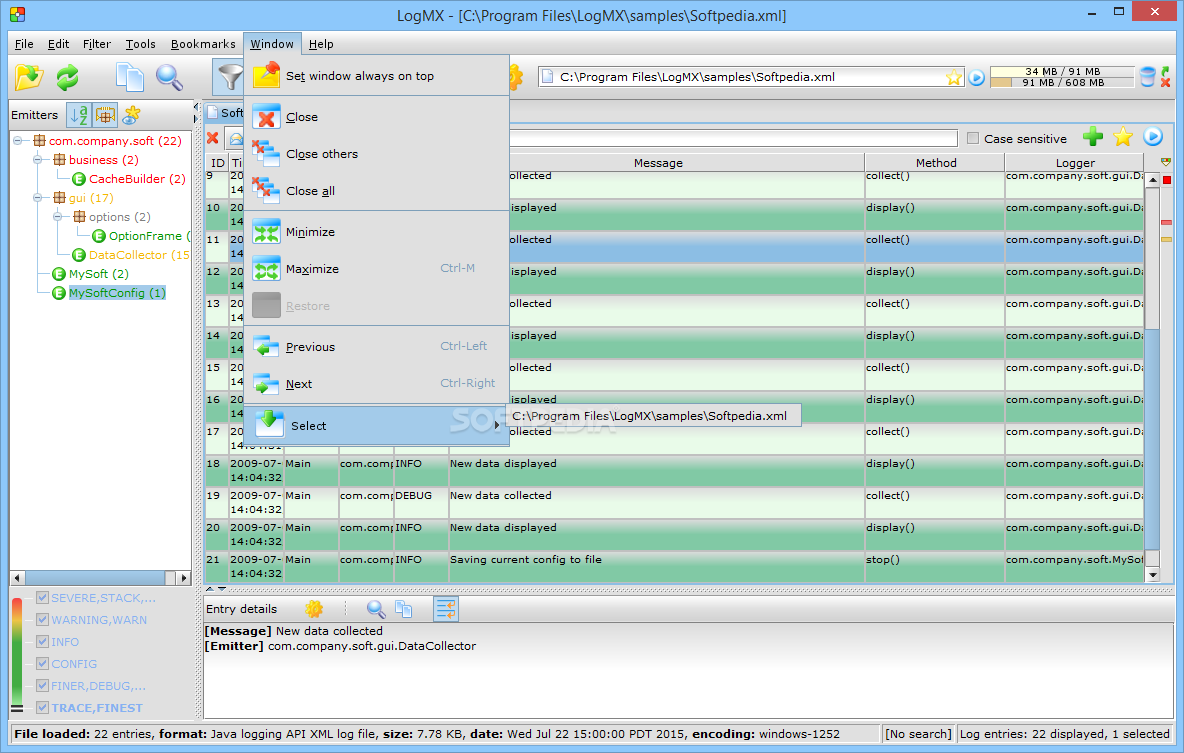Choose Previous in the Window menu
Screen dimensions: 1184x753
point(376,347)
